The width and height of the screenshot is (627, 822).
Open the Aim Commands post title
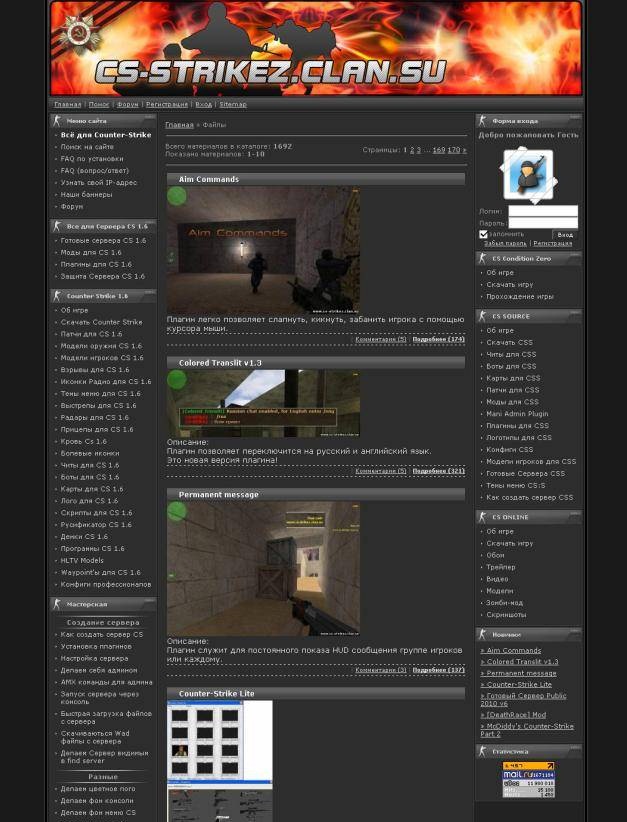click(209, 179)
